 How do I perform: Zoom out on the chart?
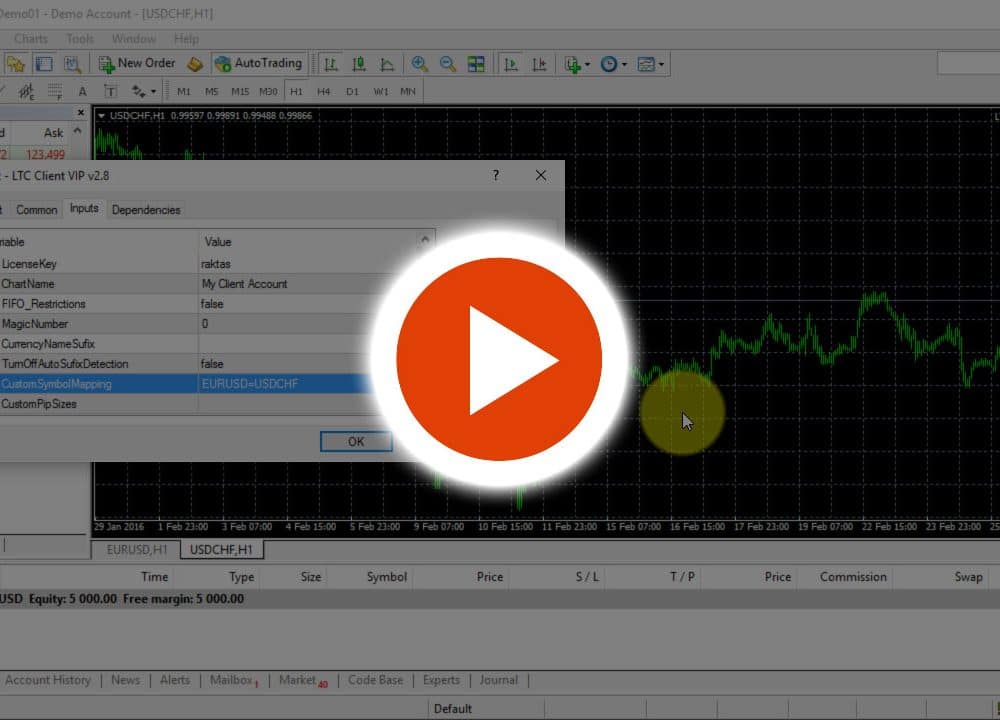point(448,64)
